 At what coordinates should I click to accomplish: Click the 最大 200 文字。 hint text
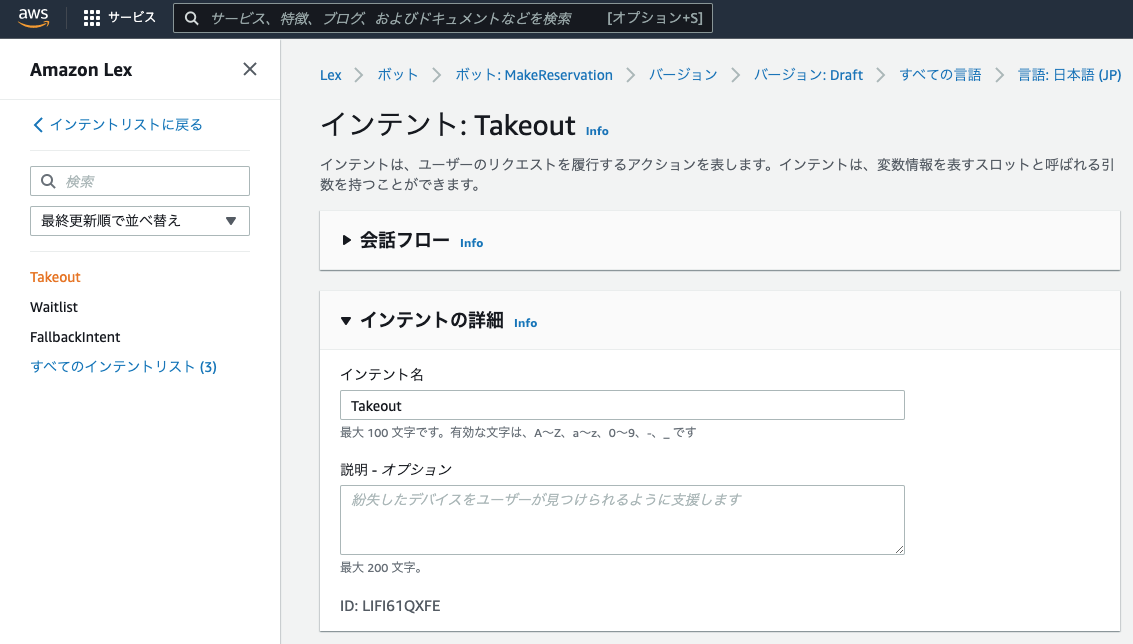(x=382, y=568)
